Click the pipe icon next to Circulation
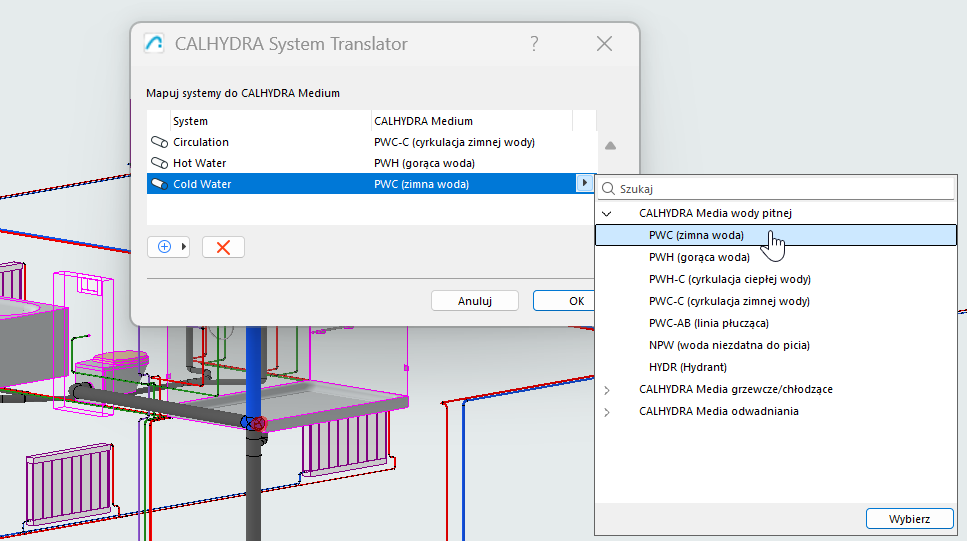This screenshot has width=967, height=541. (x=159, y=142)
